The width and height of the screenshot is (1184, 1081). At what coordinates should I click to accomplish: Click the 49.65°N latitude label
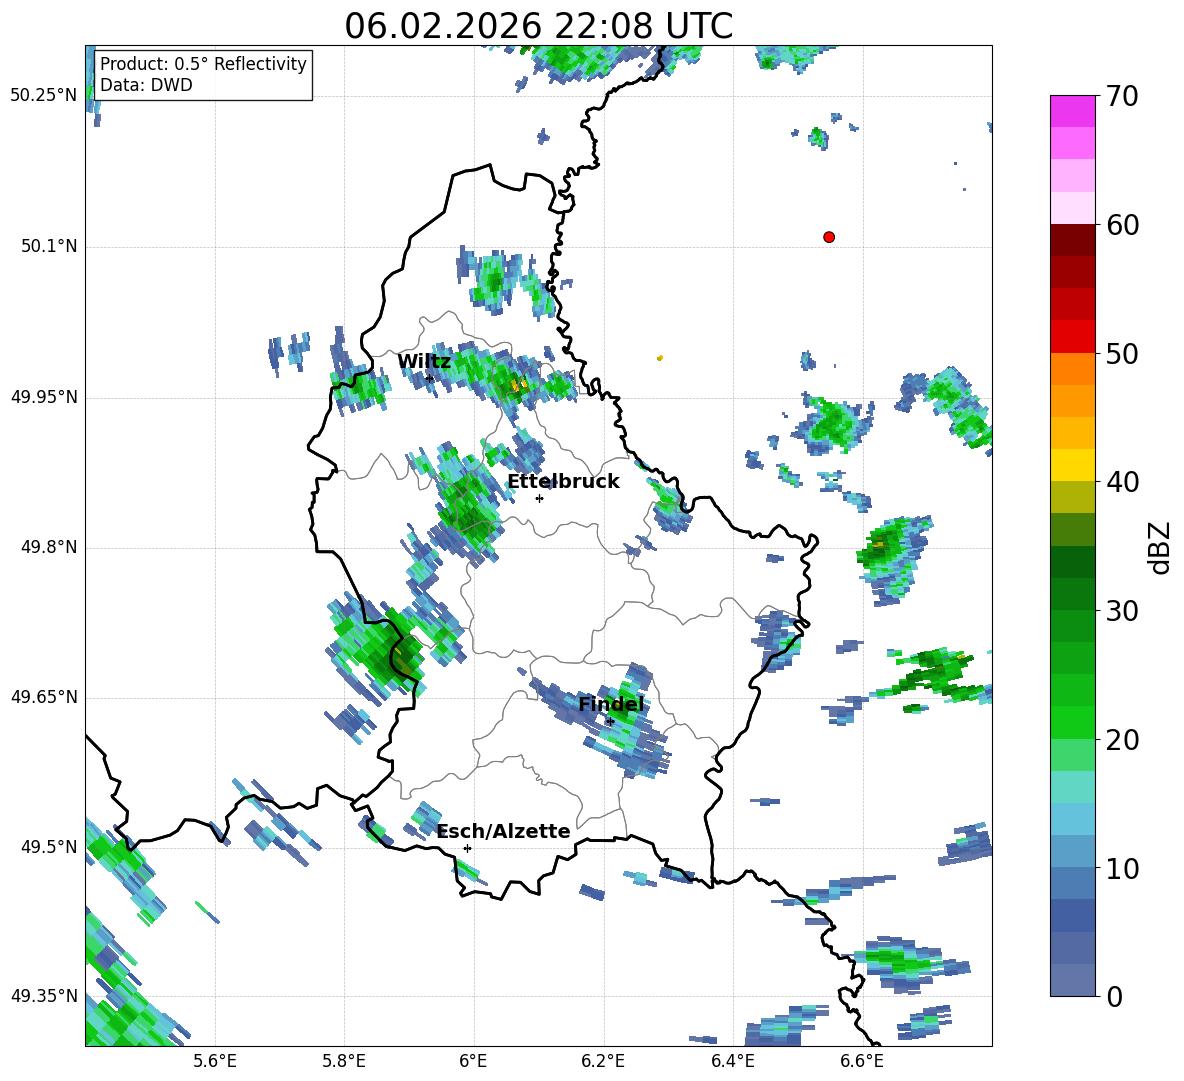click(44, 696)
